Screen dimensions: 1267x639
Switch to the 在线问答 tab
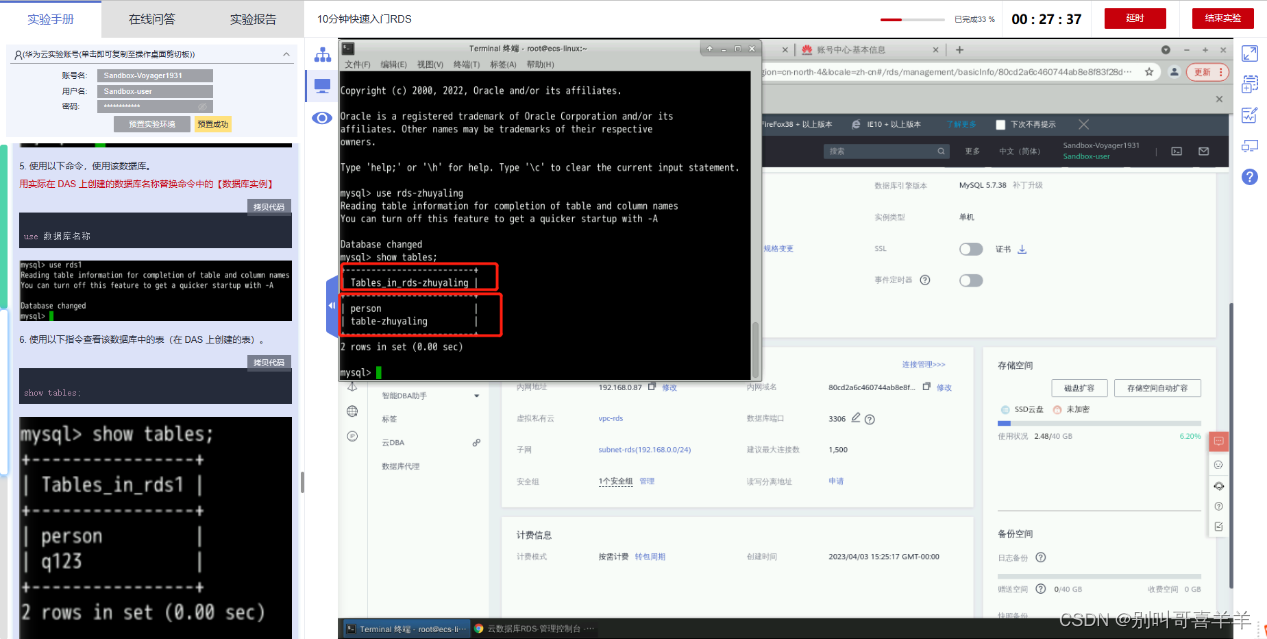click(152, 18)
